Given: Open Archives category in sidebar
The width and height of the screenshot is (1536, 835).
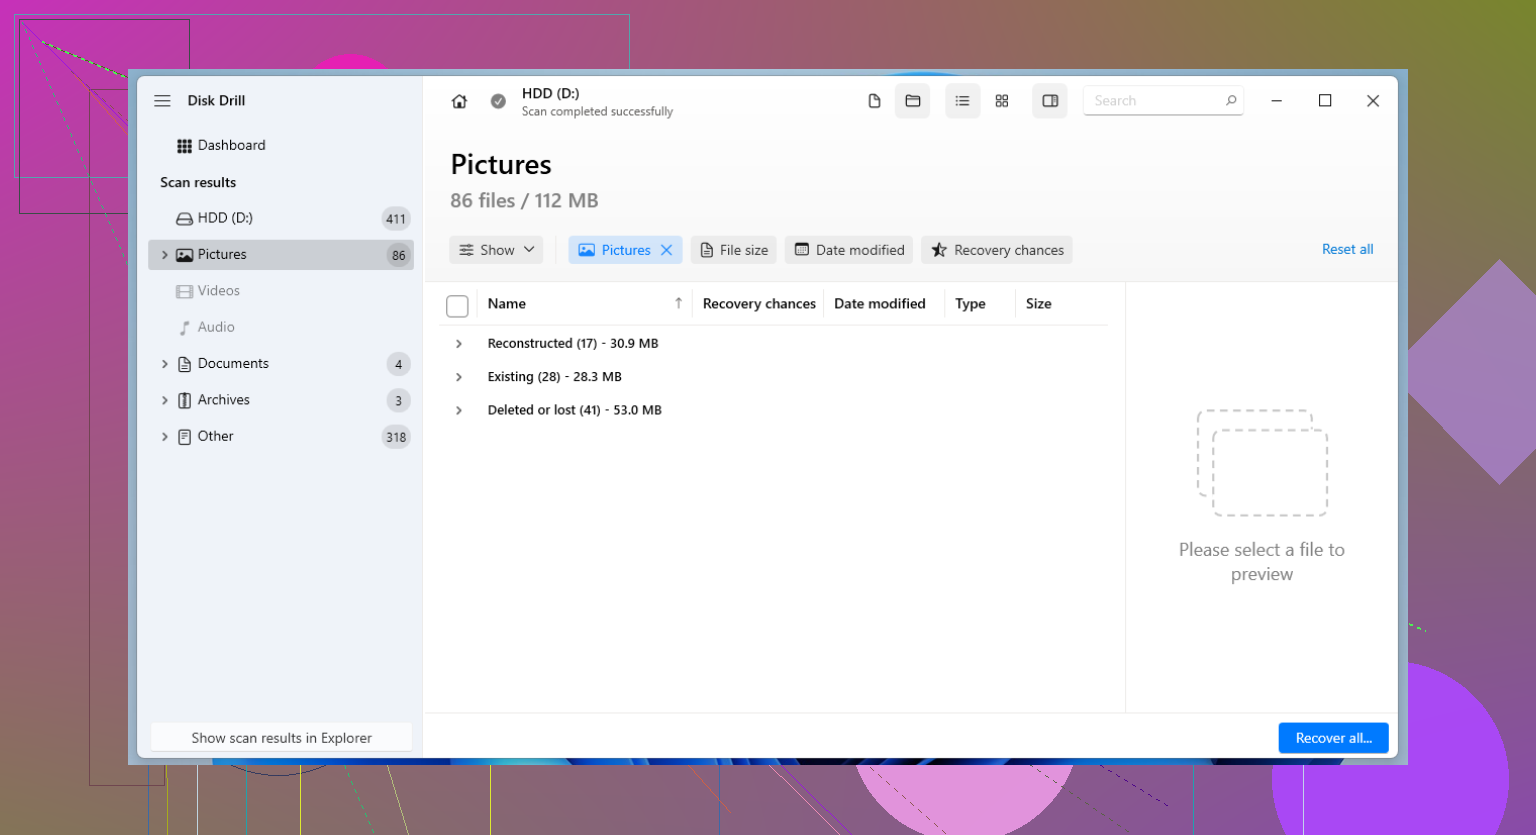Looking at the screenshot, I should tap(281, 400).
